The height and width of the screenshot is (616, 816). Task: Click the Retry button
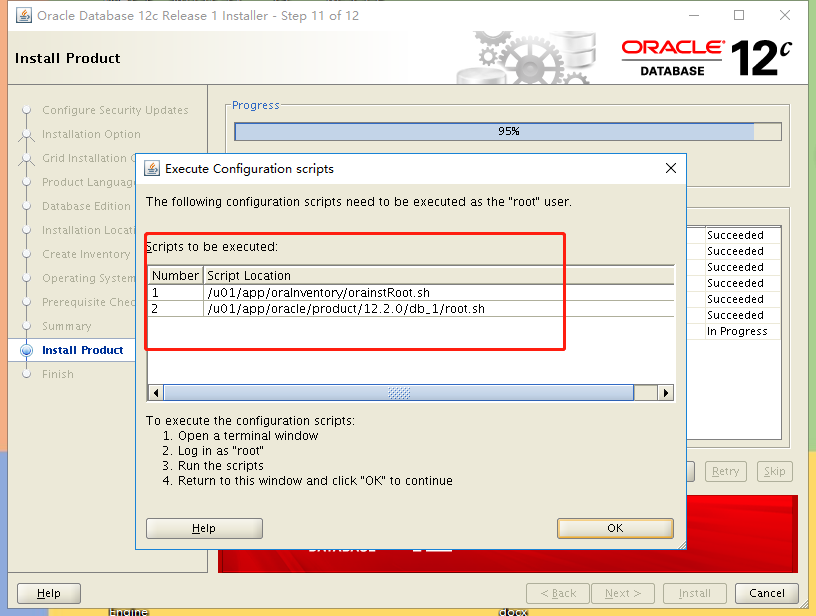[725, 471]
